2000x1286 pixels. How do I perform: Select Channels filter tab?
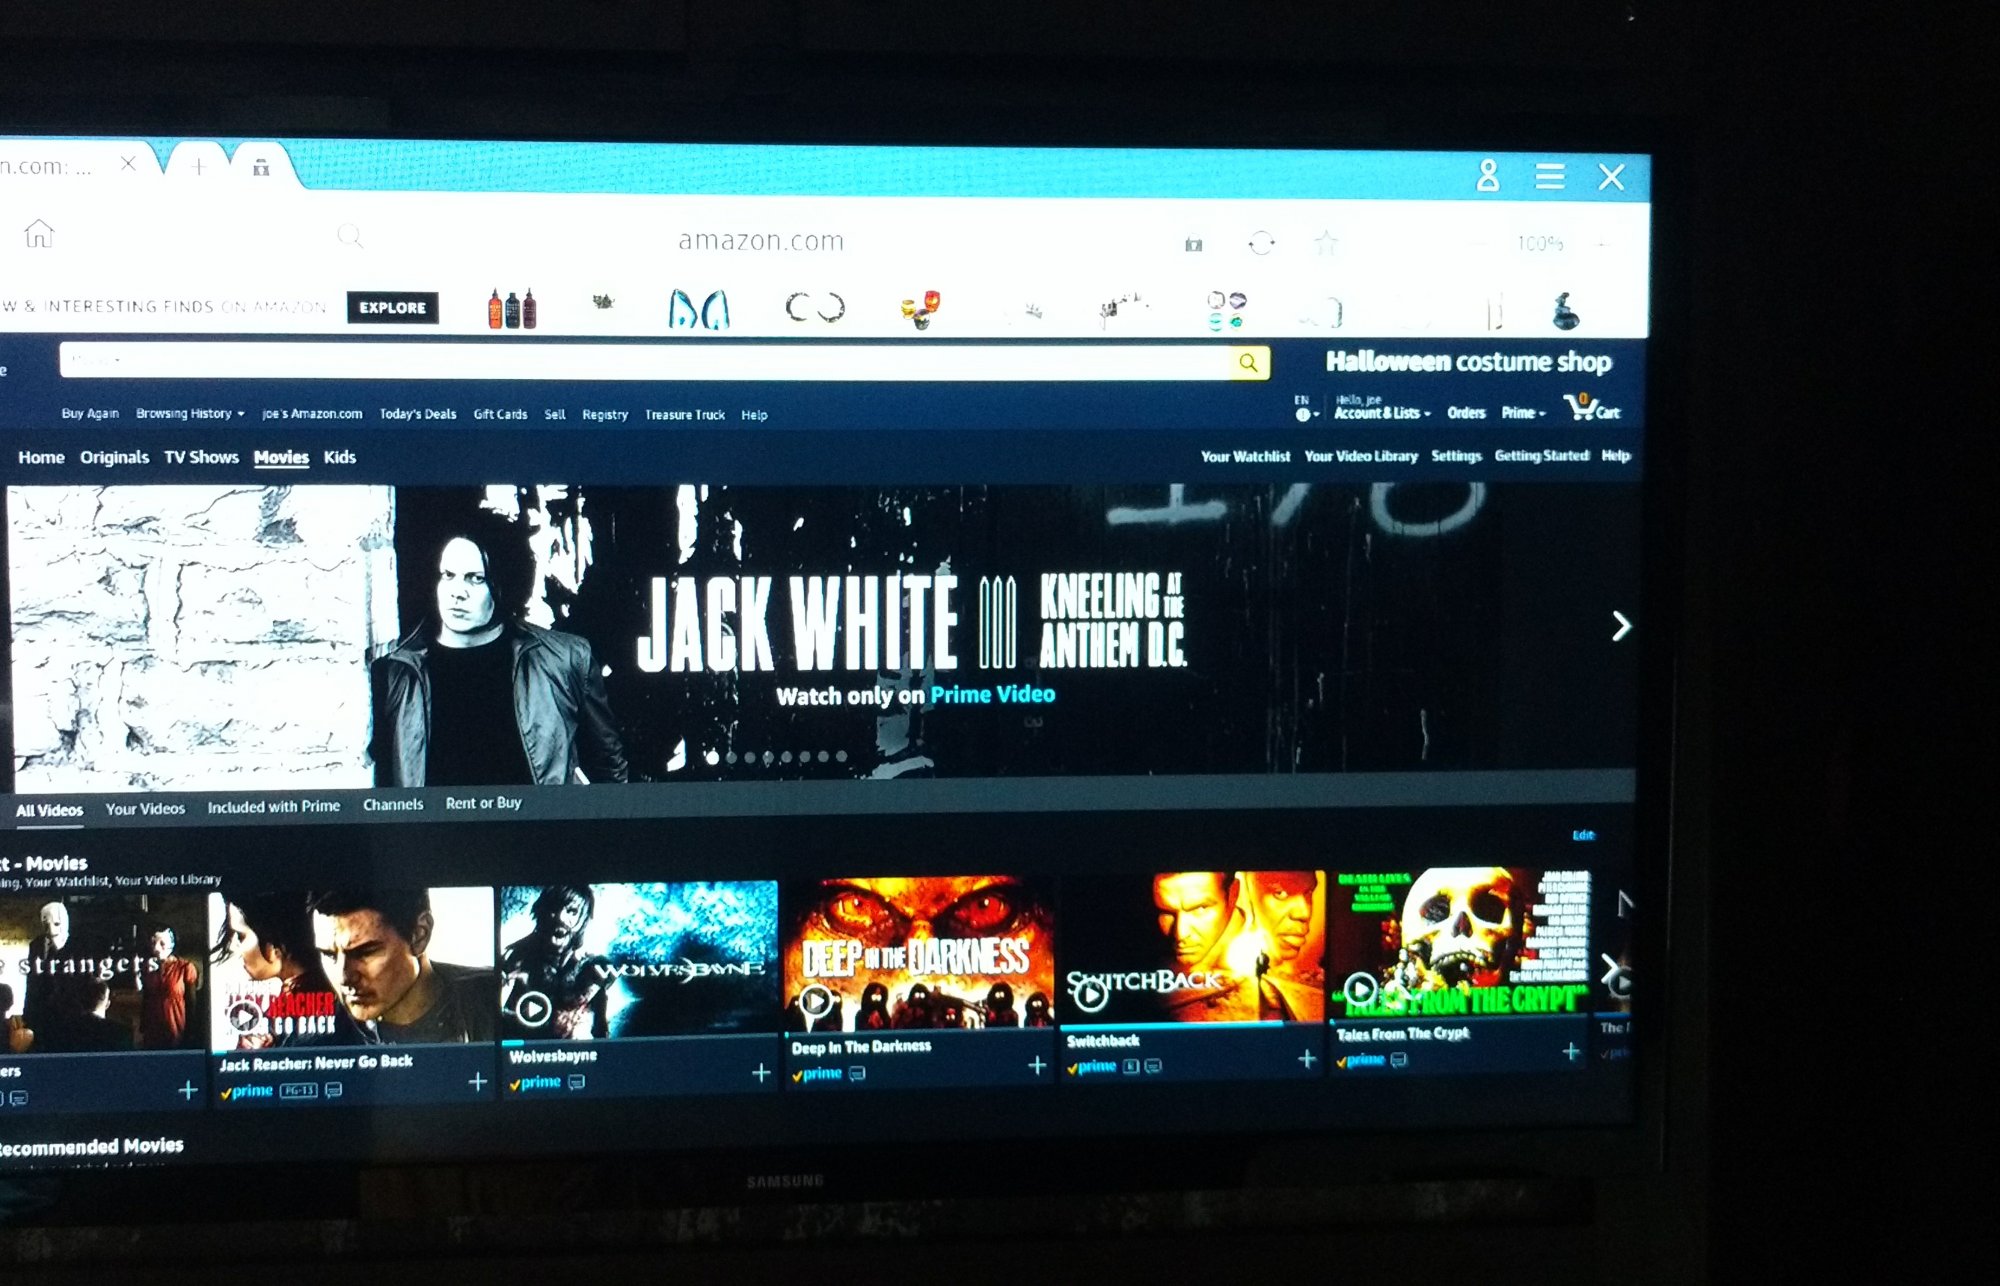[x=393, y=804]
